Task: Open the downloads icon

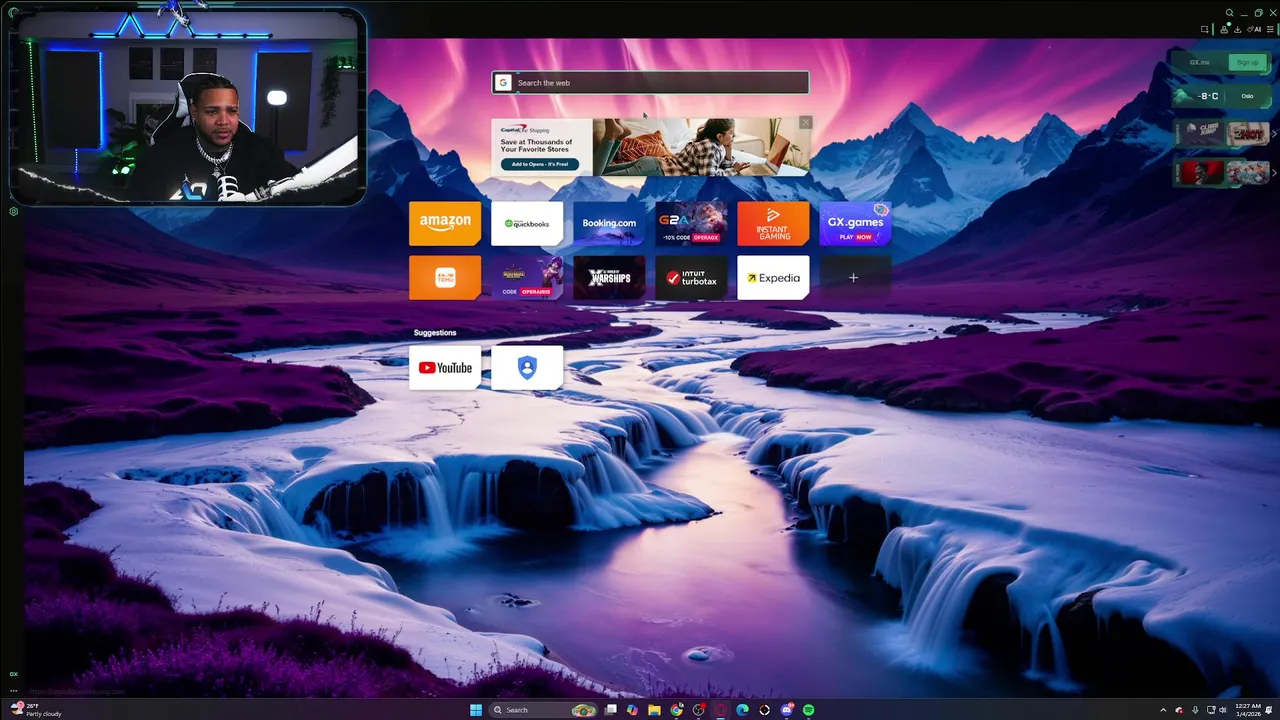Action: 1238,29
